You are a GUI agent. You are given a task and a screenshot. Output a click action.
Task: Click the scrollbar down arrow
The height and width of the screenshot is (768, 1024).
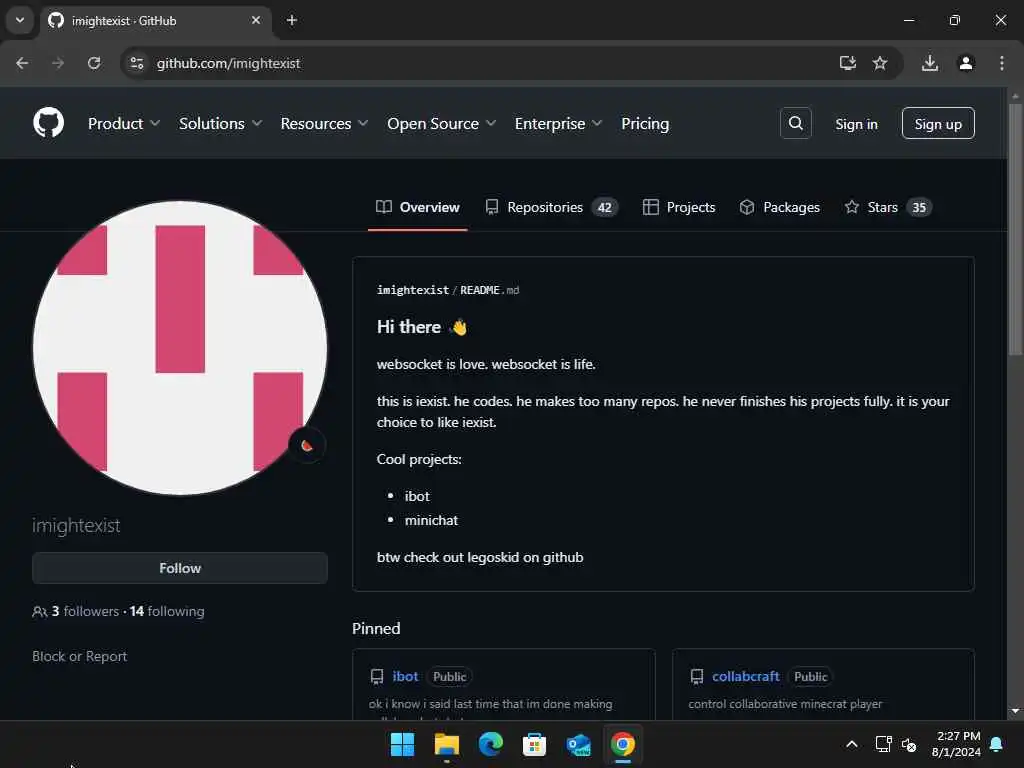[1015, 711]
